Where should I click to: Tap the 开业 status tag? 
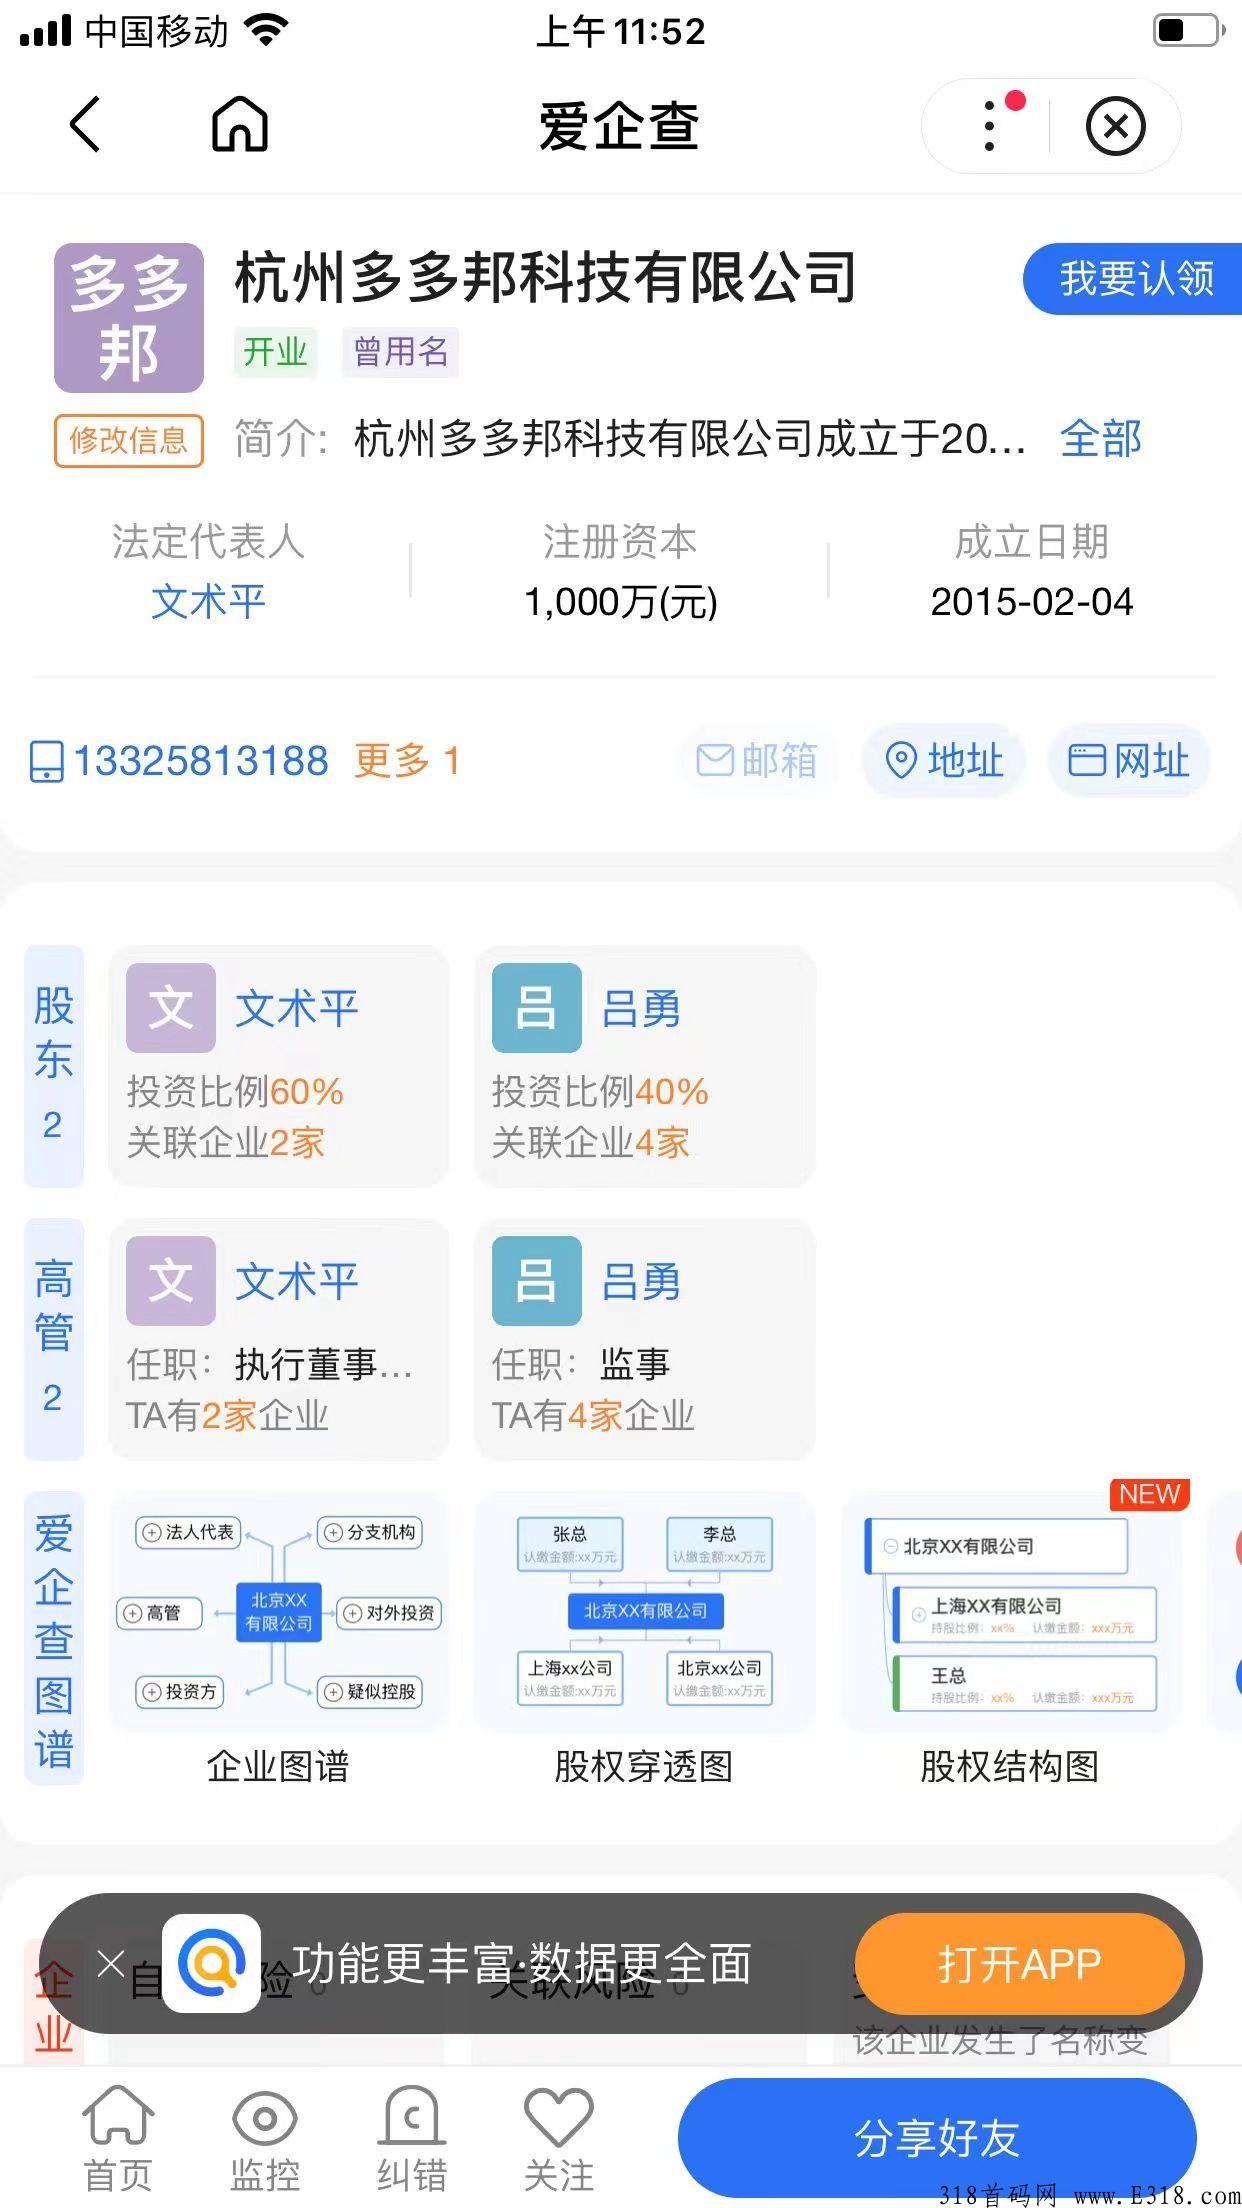coord(275,352)
